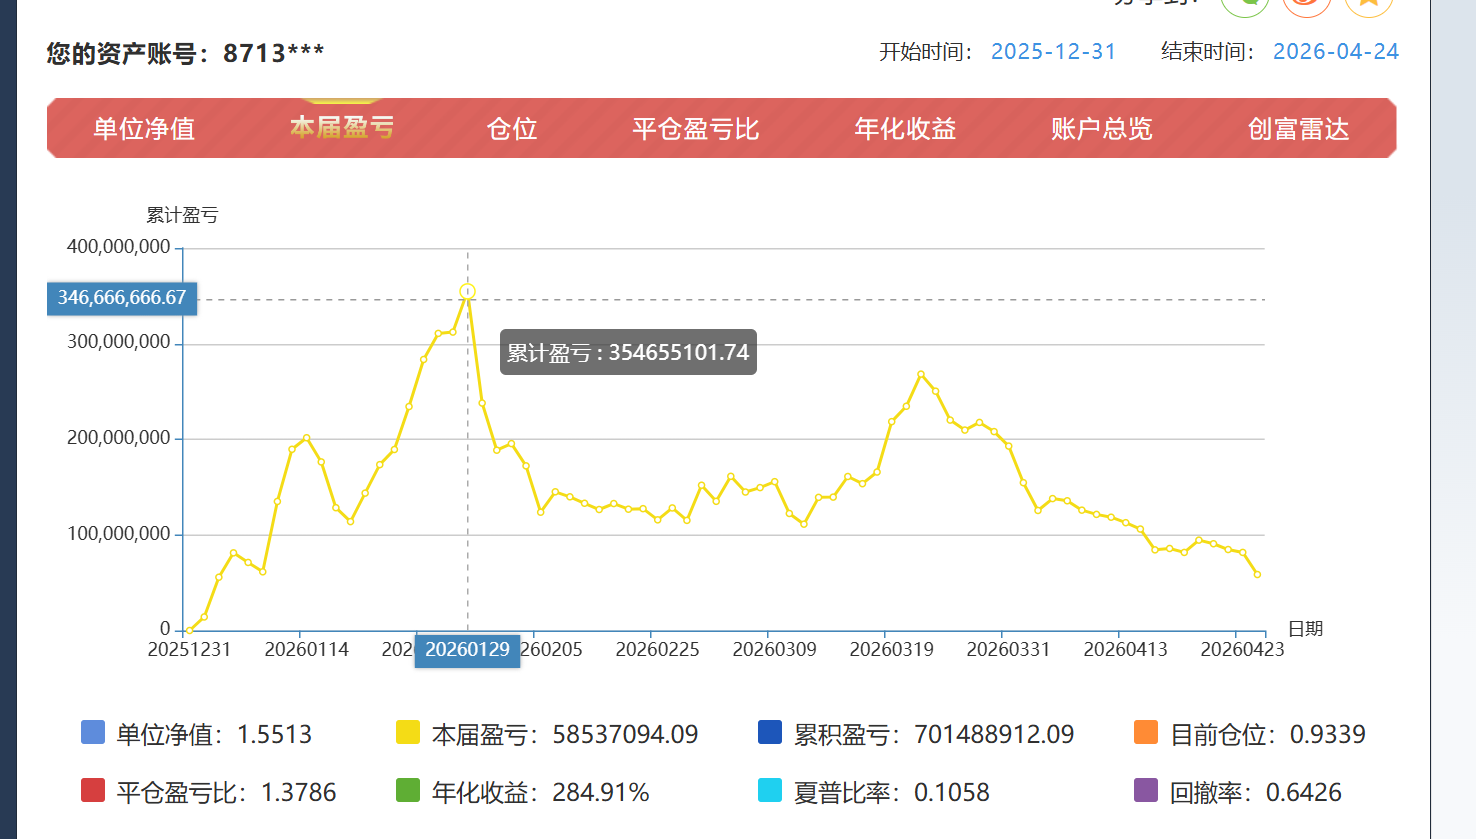The width and height of the screenshot is (1476, 839).
Task: Click the highlighted peak point on chart
Action: pyautogui.click(x=467, y=292)
